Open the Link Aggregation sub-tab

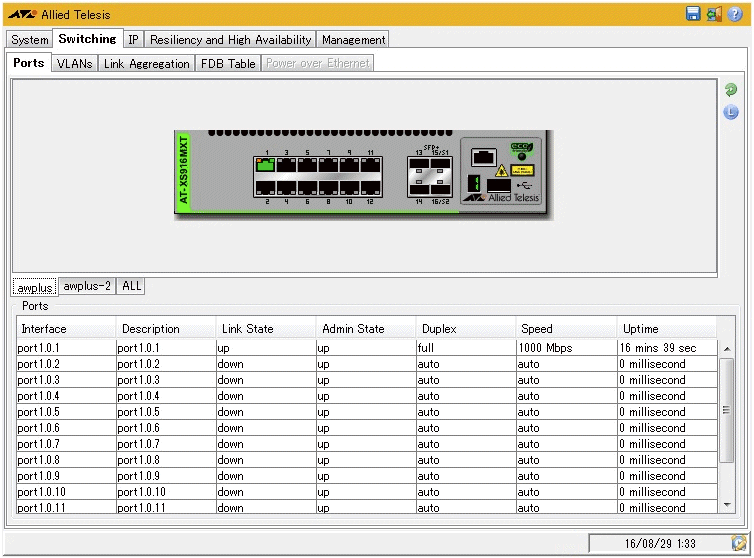click(x=147, y=63)
